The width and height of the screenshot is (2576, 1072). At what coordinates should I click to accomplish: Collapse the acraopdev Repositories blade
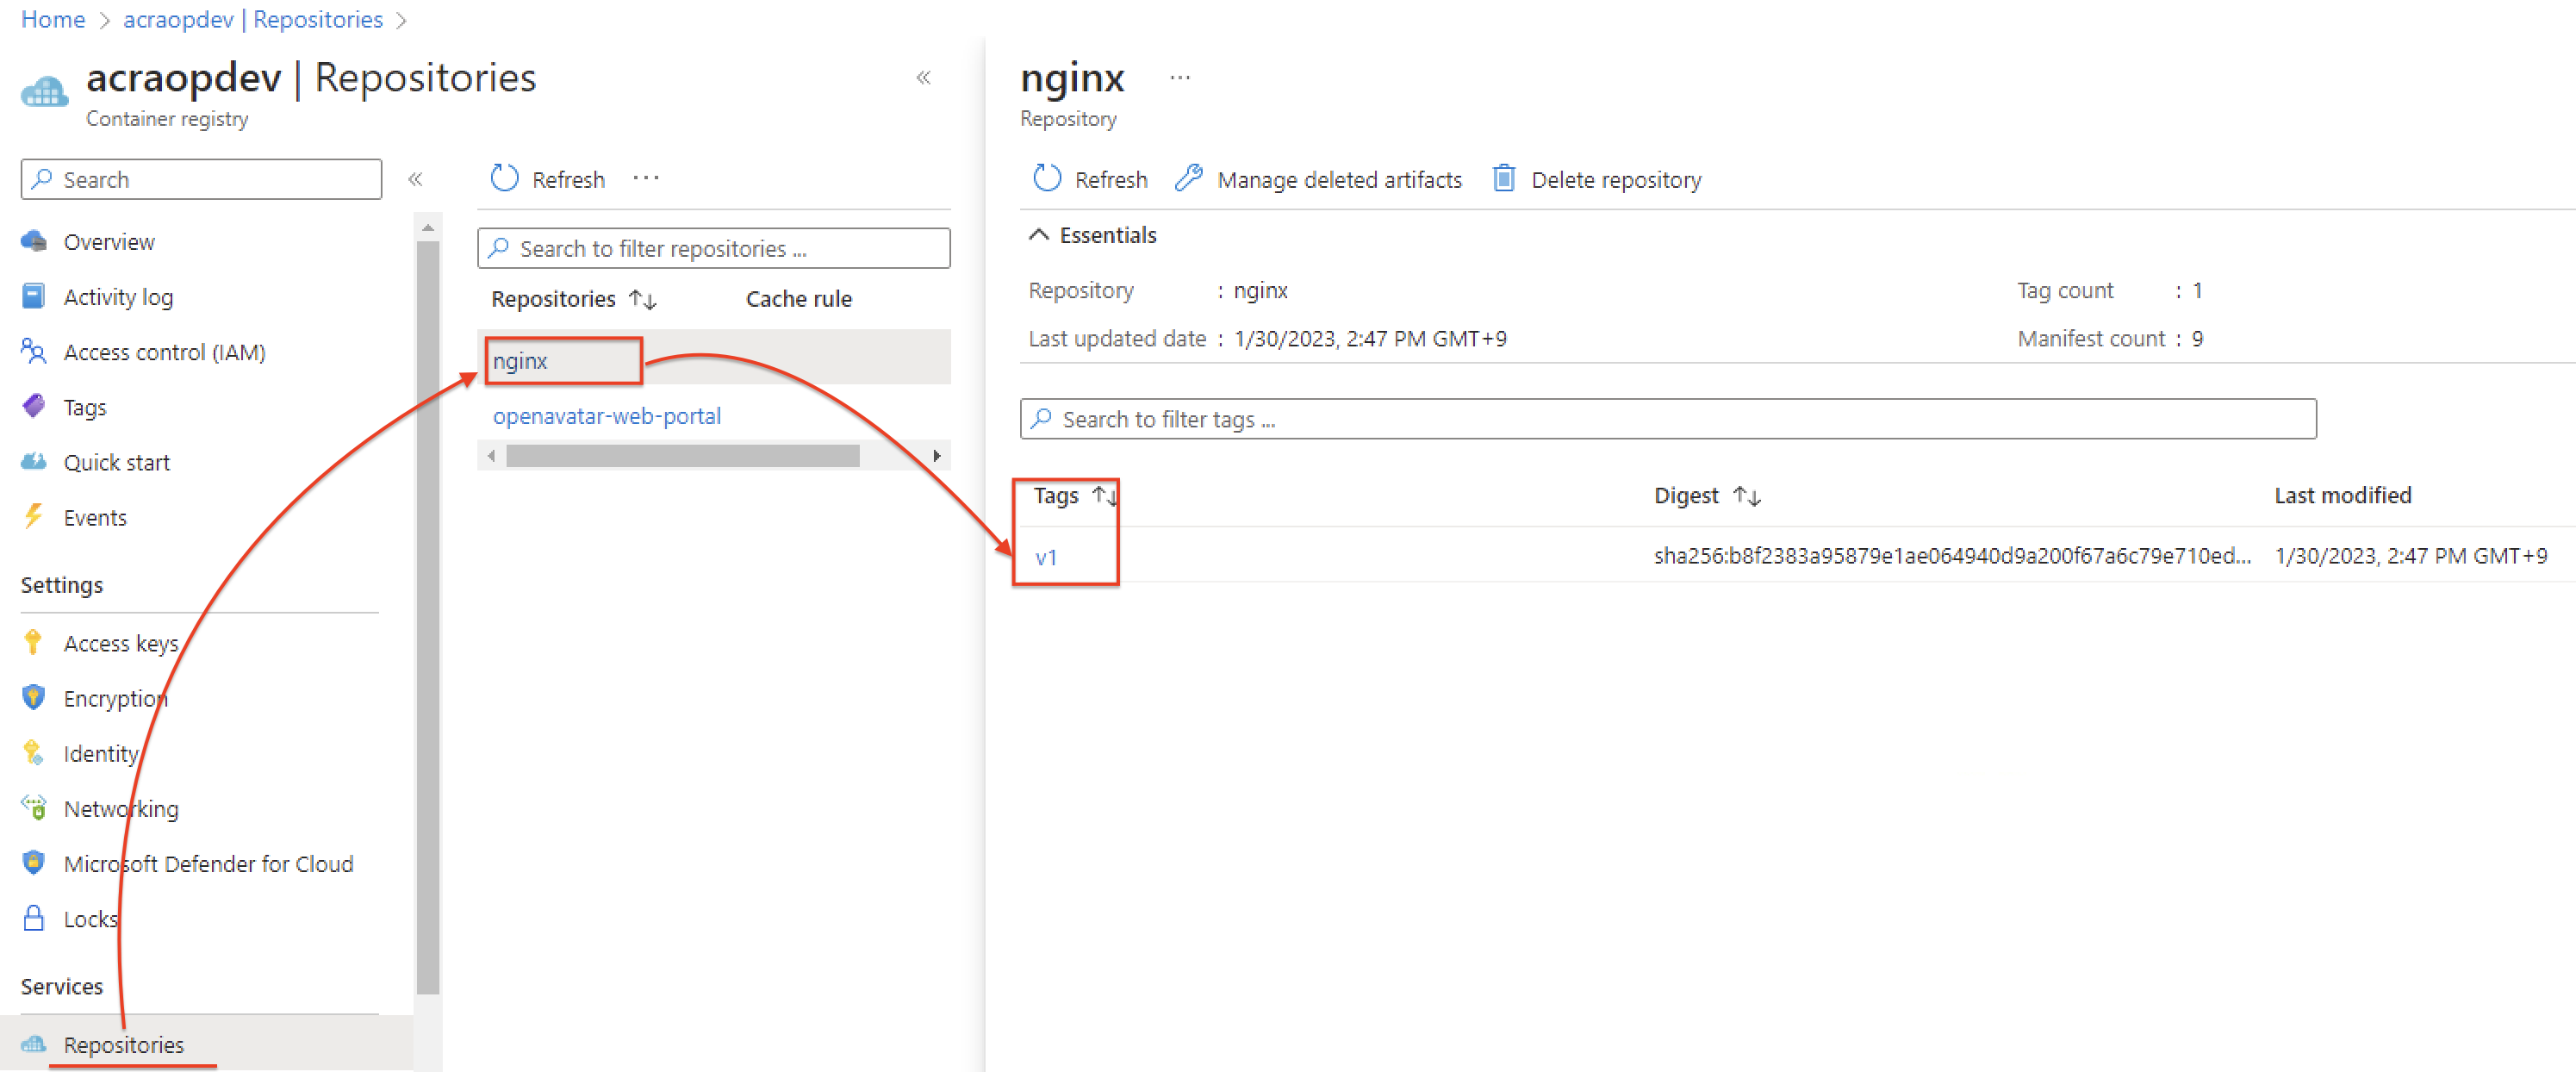tap(923, 78)
